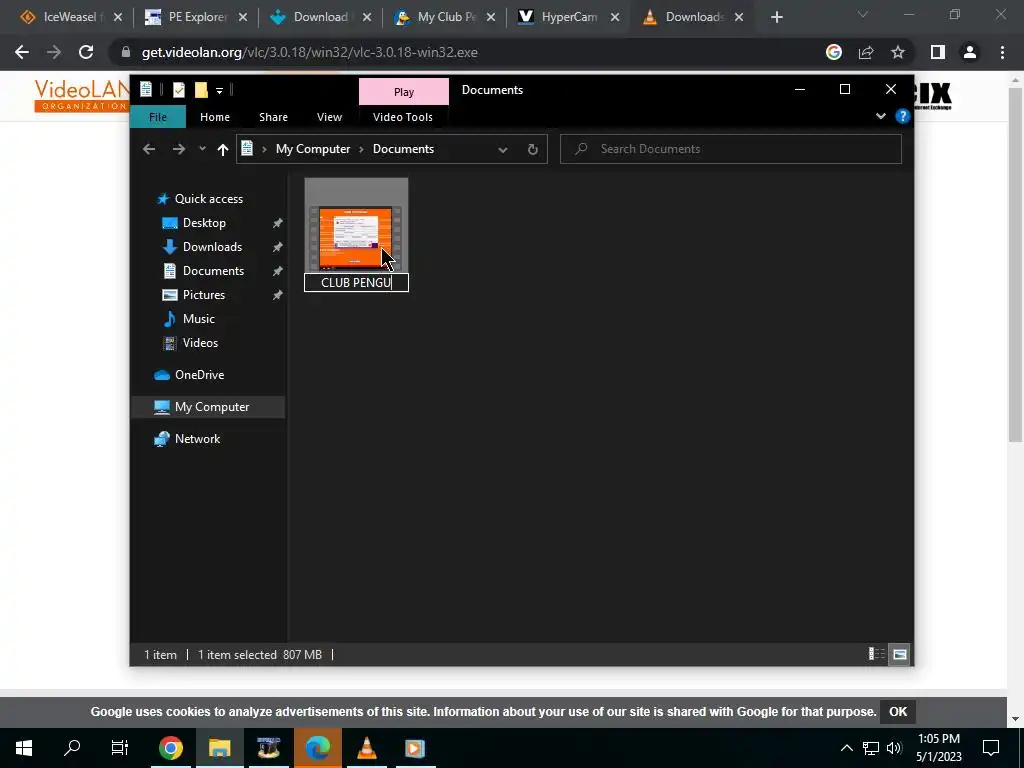Open Chrome profile avatar

pyautogui.click(x=970, y=52)
